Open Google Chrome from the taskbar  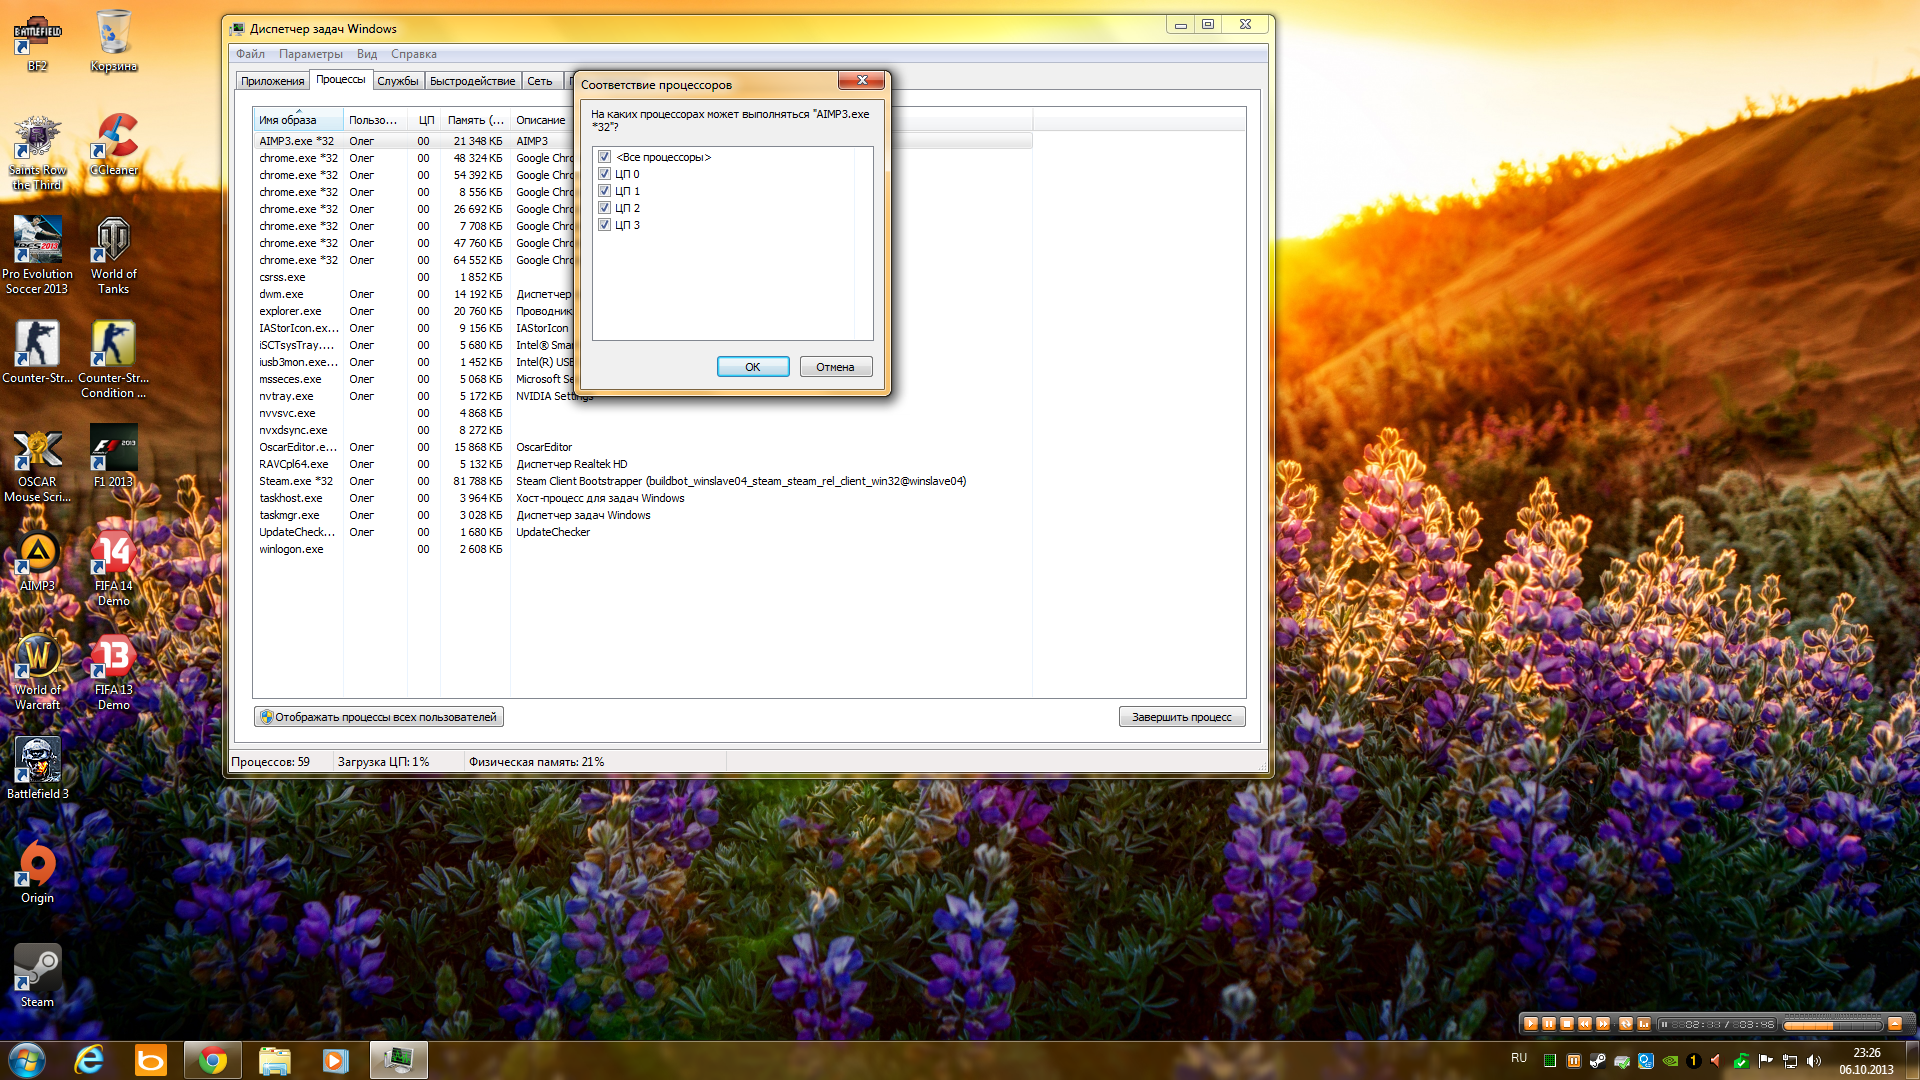pos(212,1060)
